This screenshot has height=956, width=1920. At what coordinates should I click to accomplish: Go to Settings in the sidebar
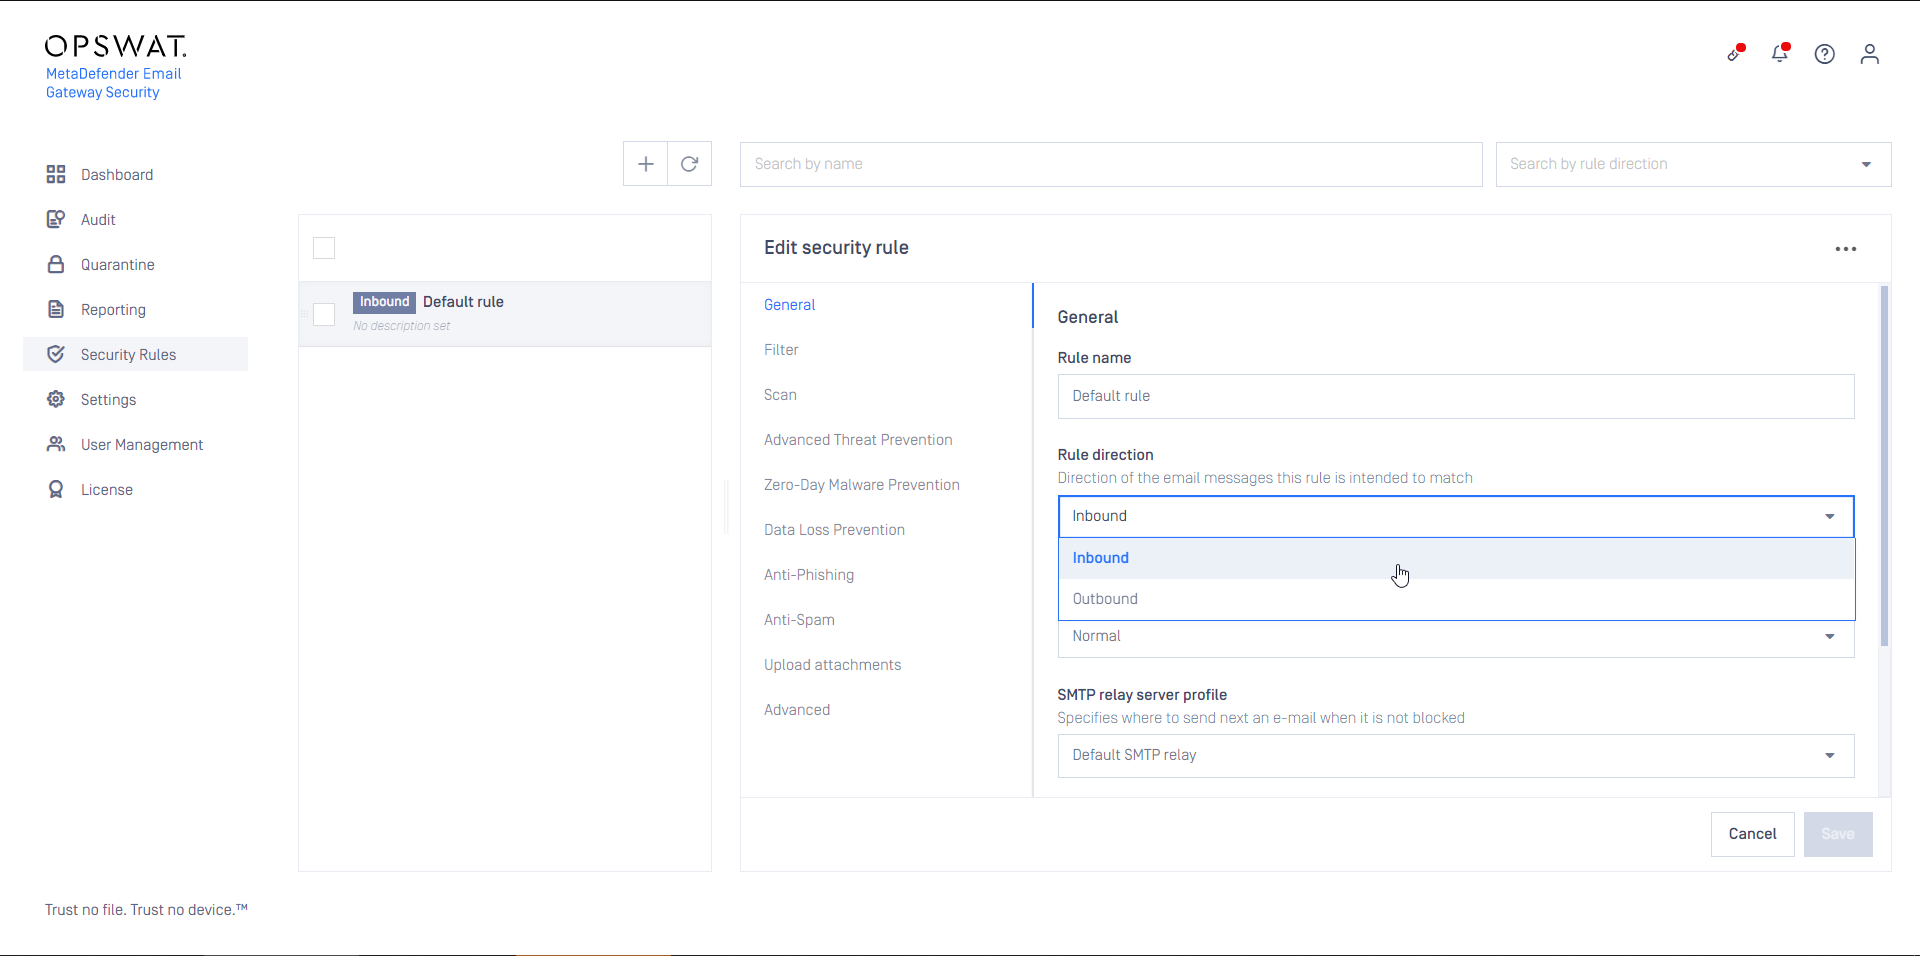pos(108,400)
